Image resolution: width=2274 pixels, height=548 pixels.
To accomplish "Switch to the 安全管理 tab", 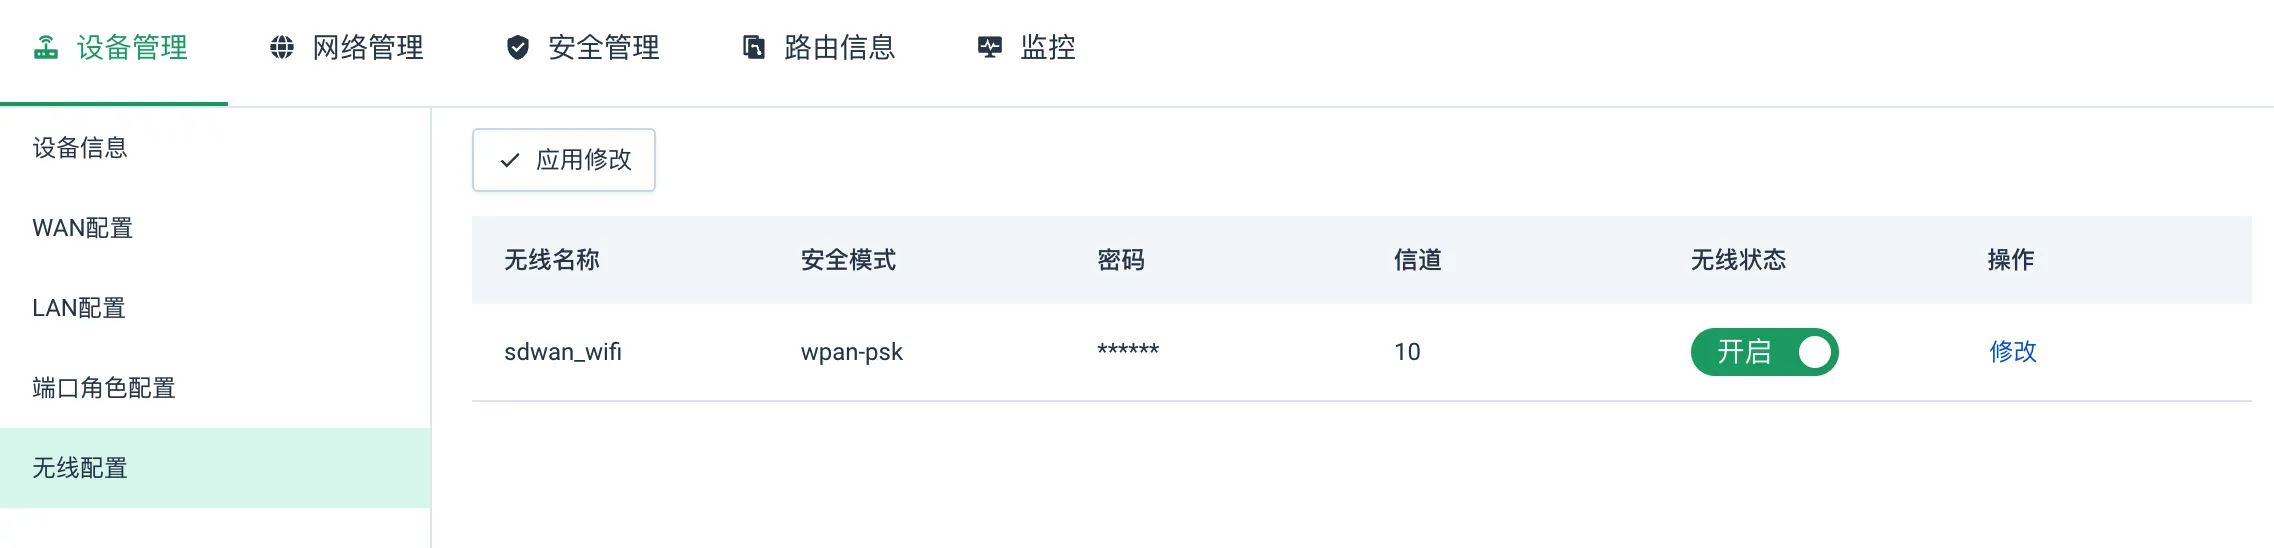I will 582,47.
